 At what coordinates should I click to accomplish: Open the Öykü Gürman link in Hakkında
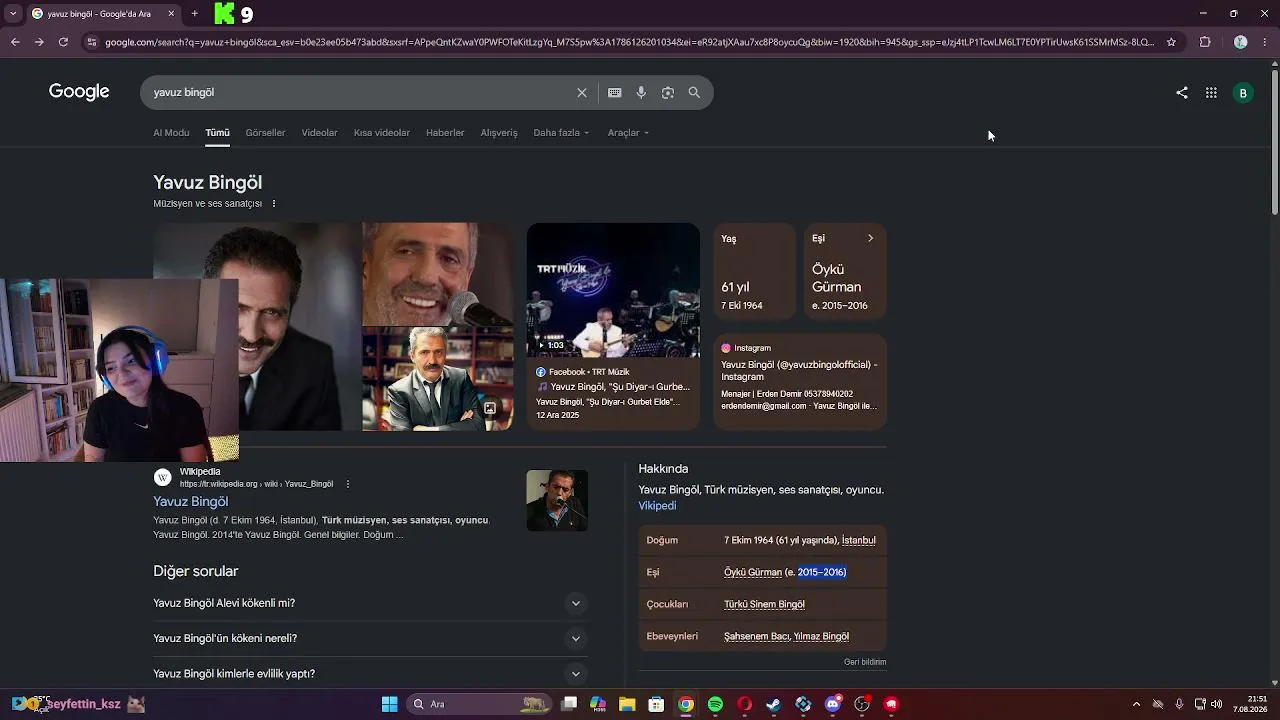pyautogui.click(x=753, y=572)
